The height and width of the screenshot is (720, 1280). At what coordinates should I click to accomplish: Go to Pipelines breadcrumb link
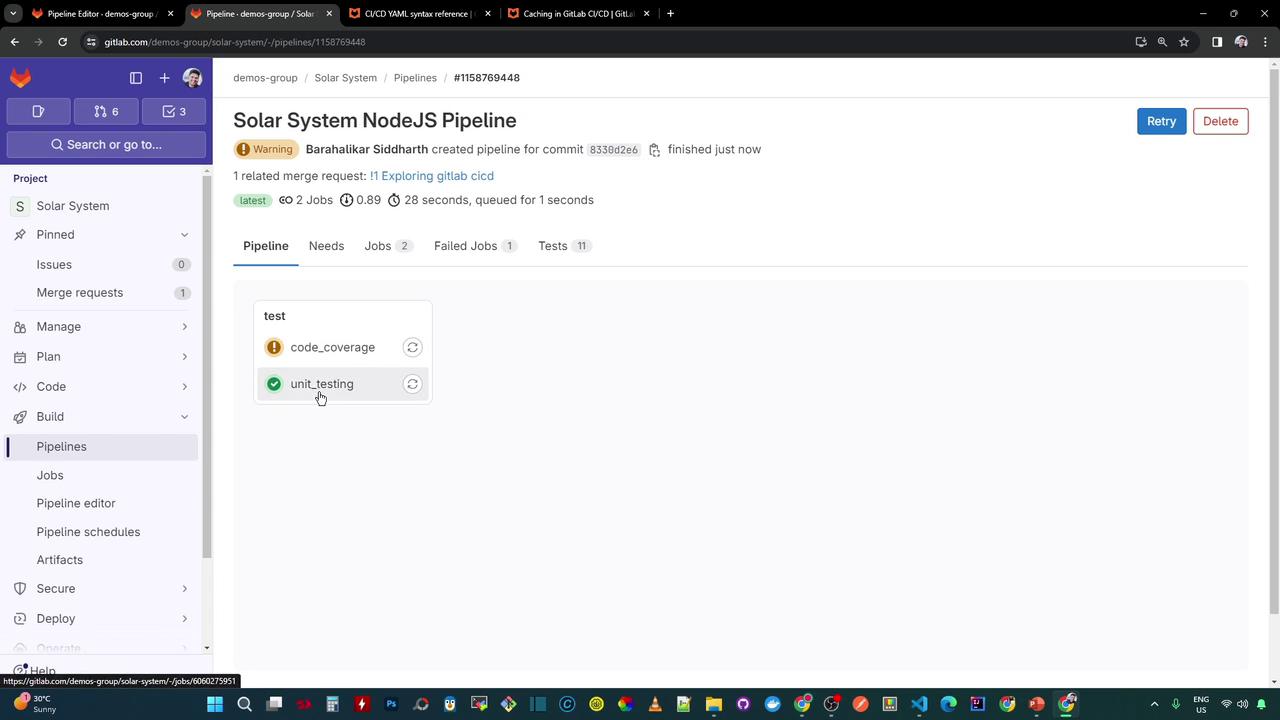tap(415, 78)
